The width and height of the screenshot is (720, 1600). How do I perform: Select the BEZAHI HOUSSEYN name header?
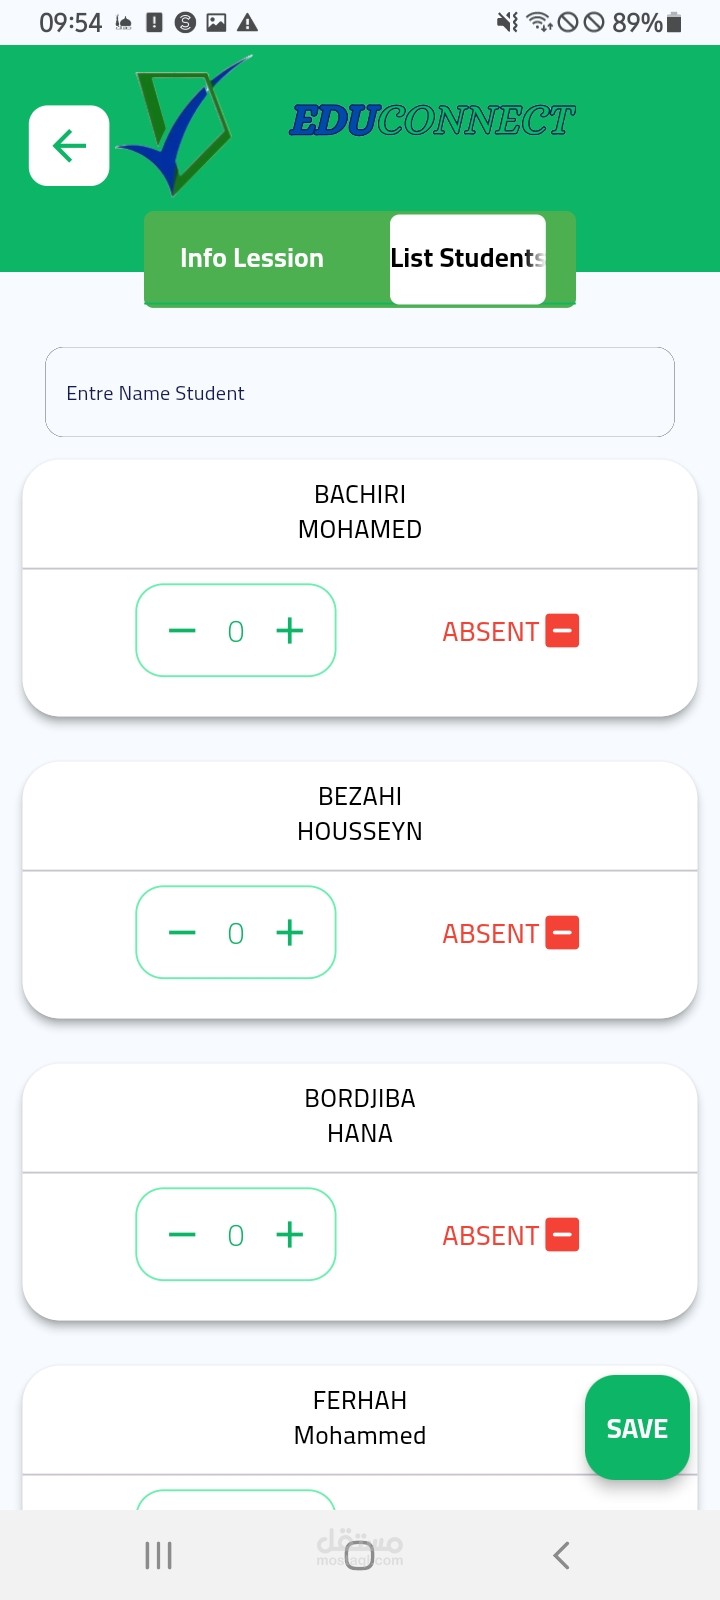[360, 814]
